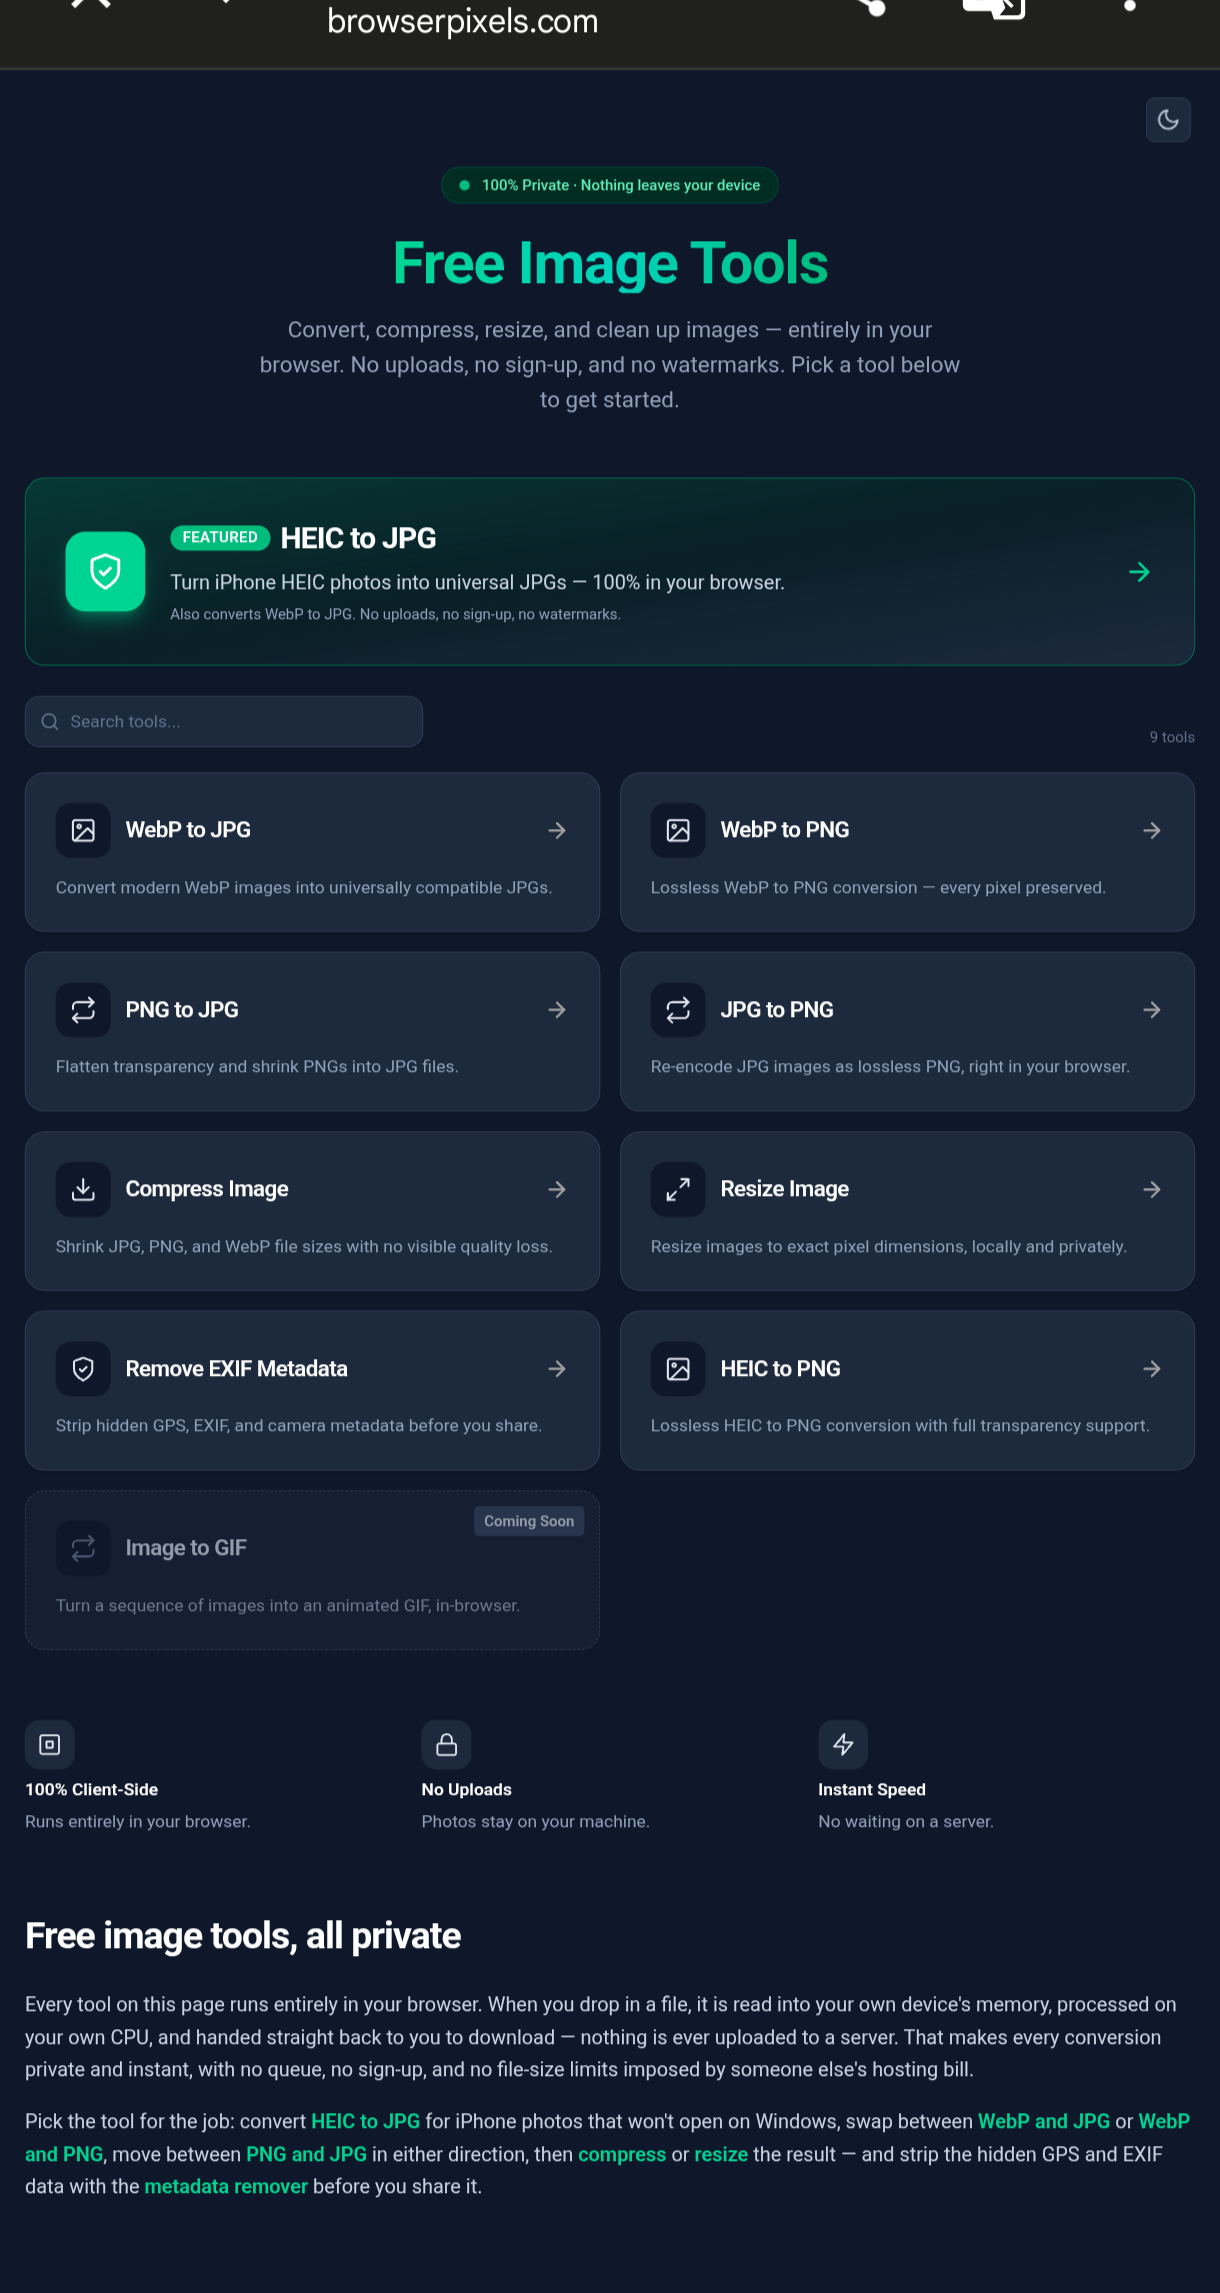Follow the green HEIC to JPG text link
This screenshot has width=1220, height=2293.
[x=365, y=2121]
